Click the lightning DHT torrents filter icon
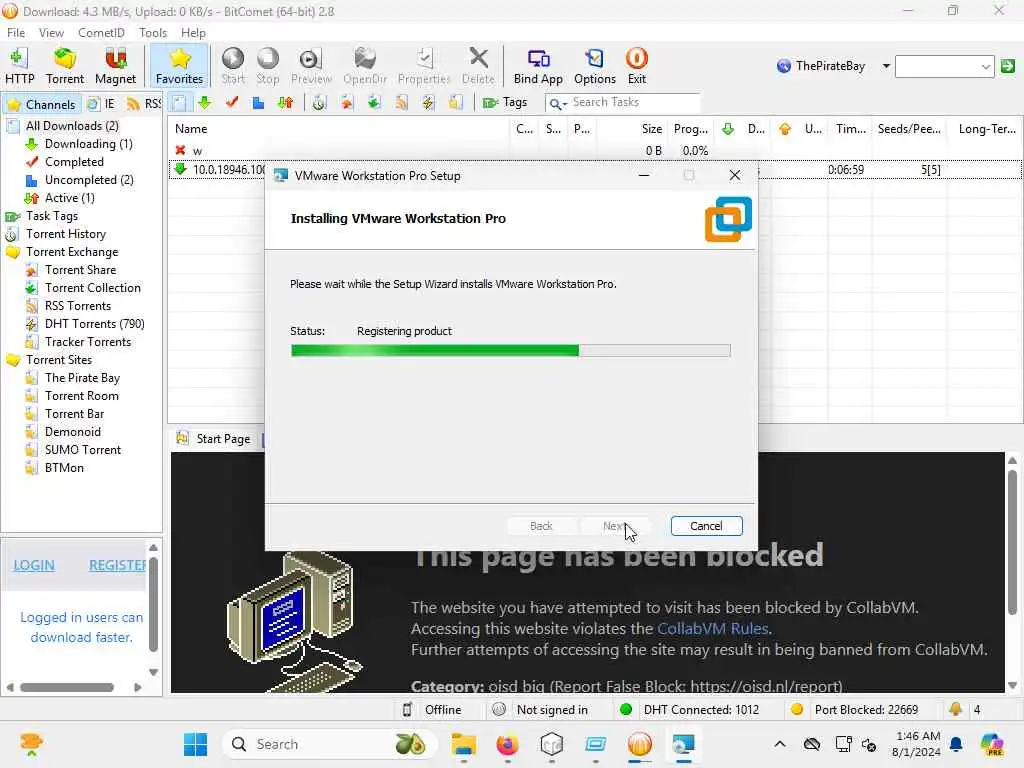Image resolution: width=1024 pixels, height=768 pixels. click(x=428, y=103)
